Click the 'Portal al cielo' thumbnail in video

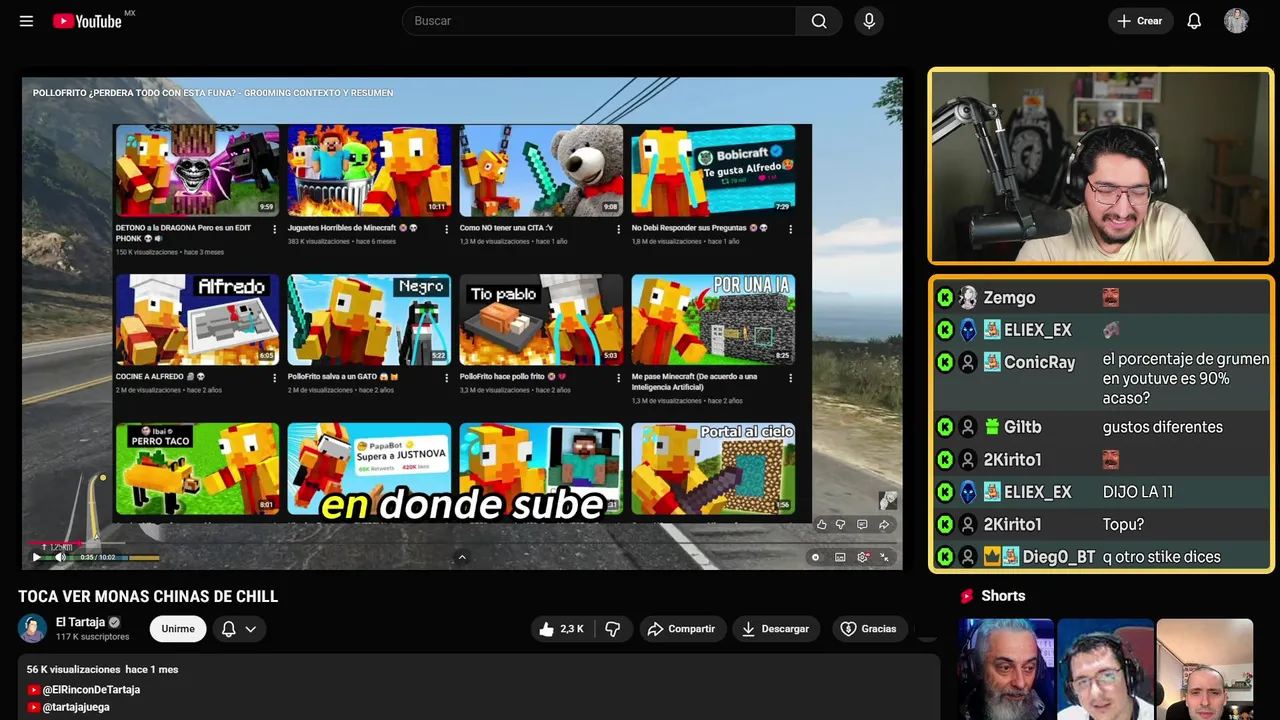[713, 468]
